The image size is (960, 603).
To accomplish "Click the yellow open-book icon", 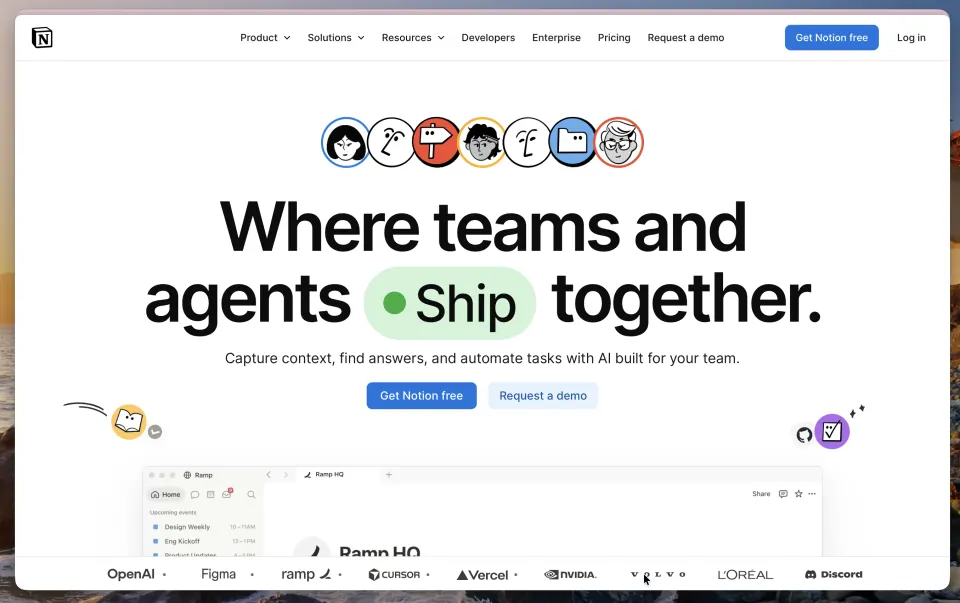I will (x=129, y=422).
